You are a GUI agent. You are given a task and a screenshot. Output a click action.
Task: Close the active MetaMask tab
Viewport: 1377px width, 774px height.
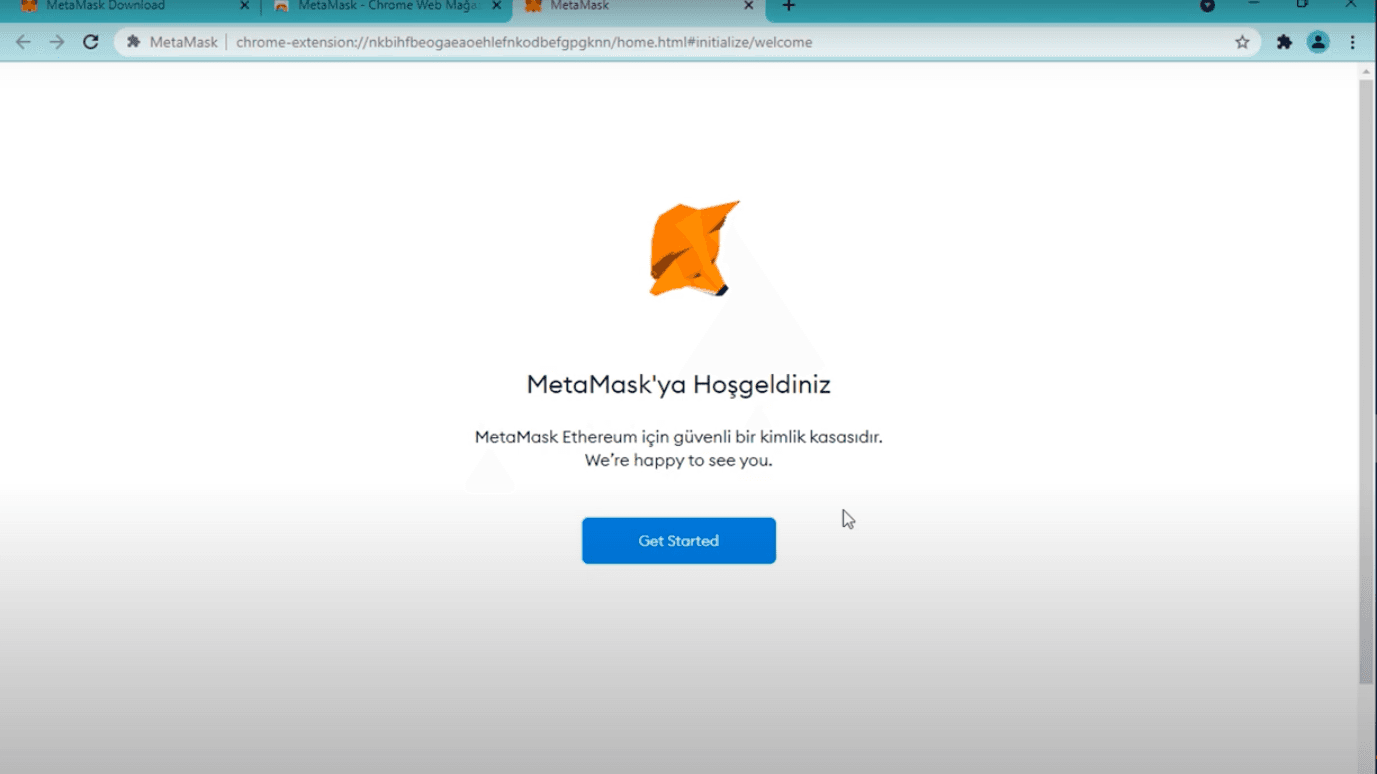point(748,6)
